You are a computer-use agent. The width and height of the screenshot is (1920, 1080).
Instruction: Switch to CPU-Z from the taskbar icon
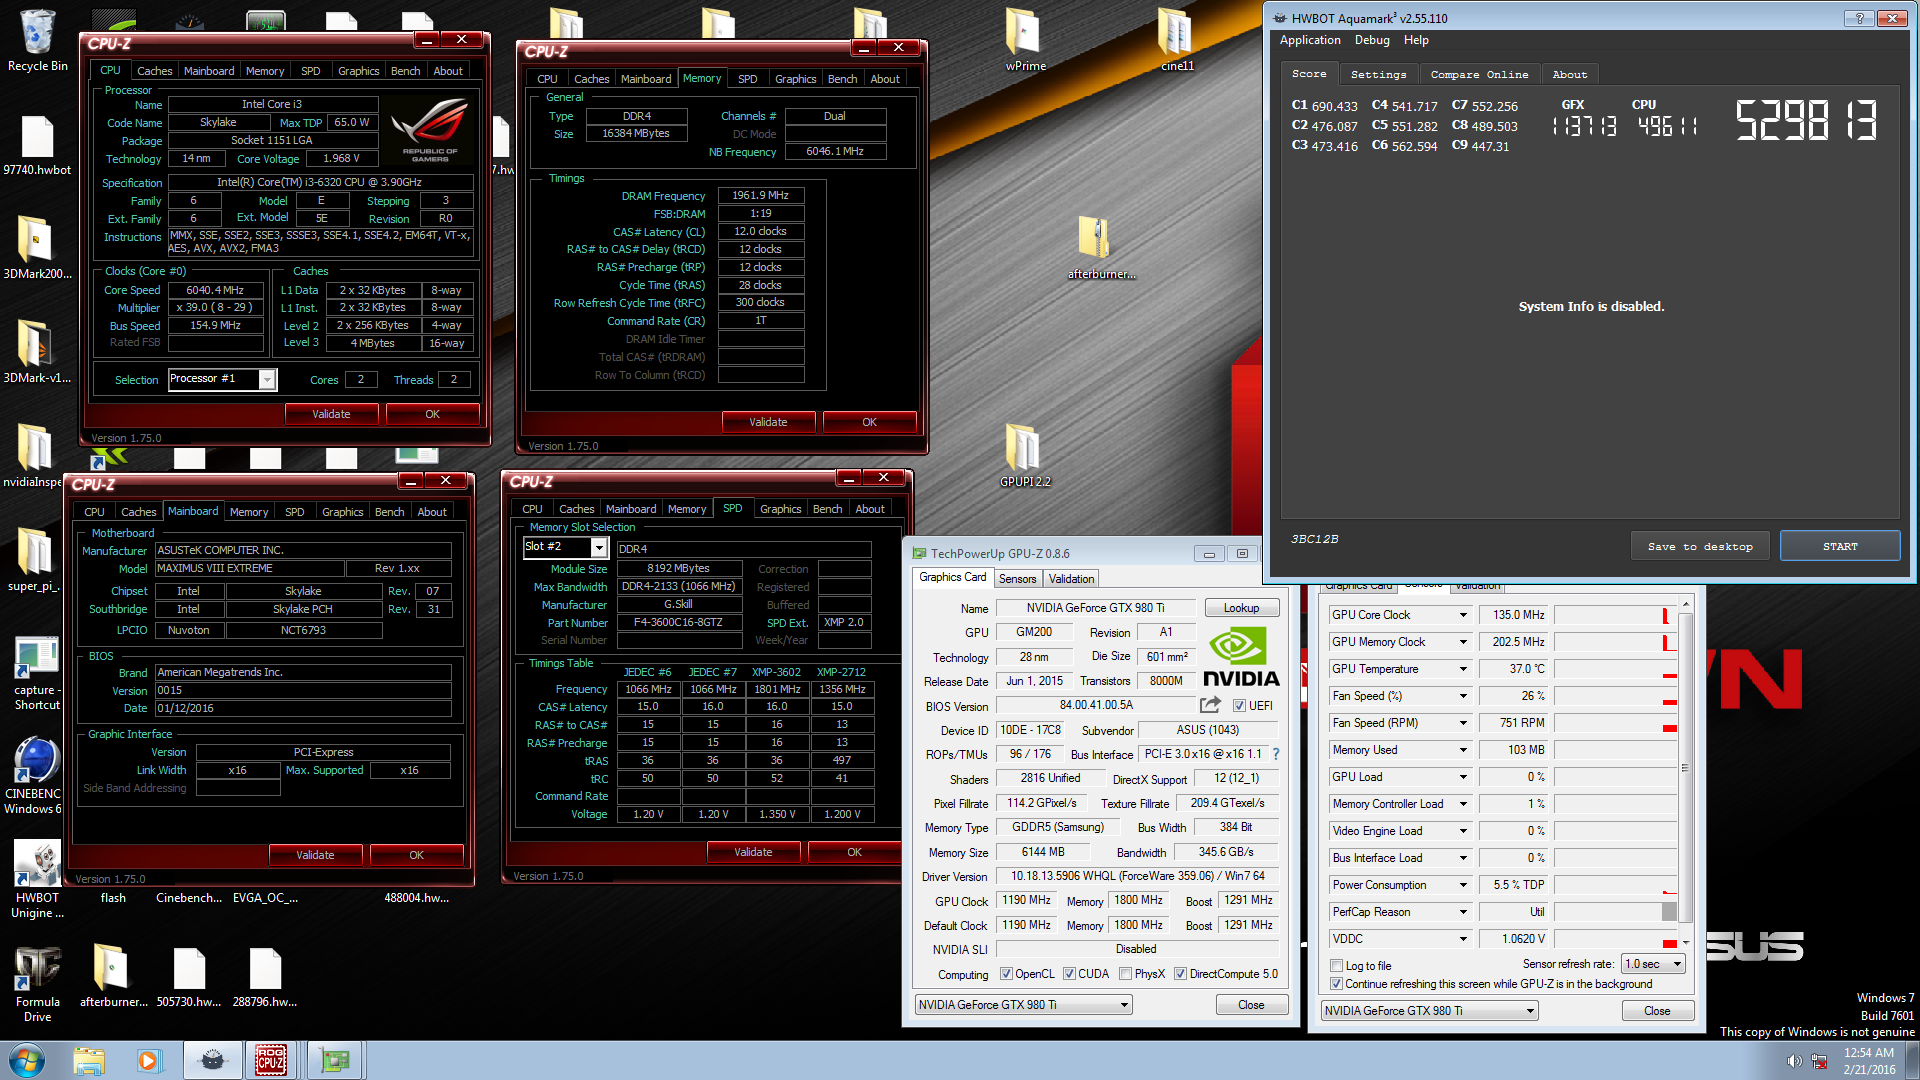271,1060
